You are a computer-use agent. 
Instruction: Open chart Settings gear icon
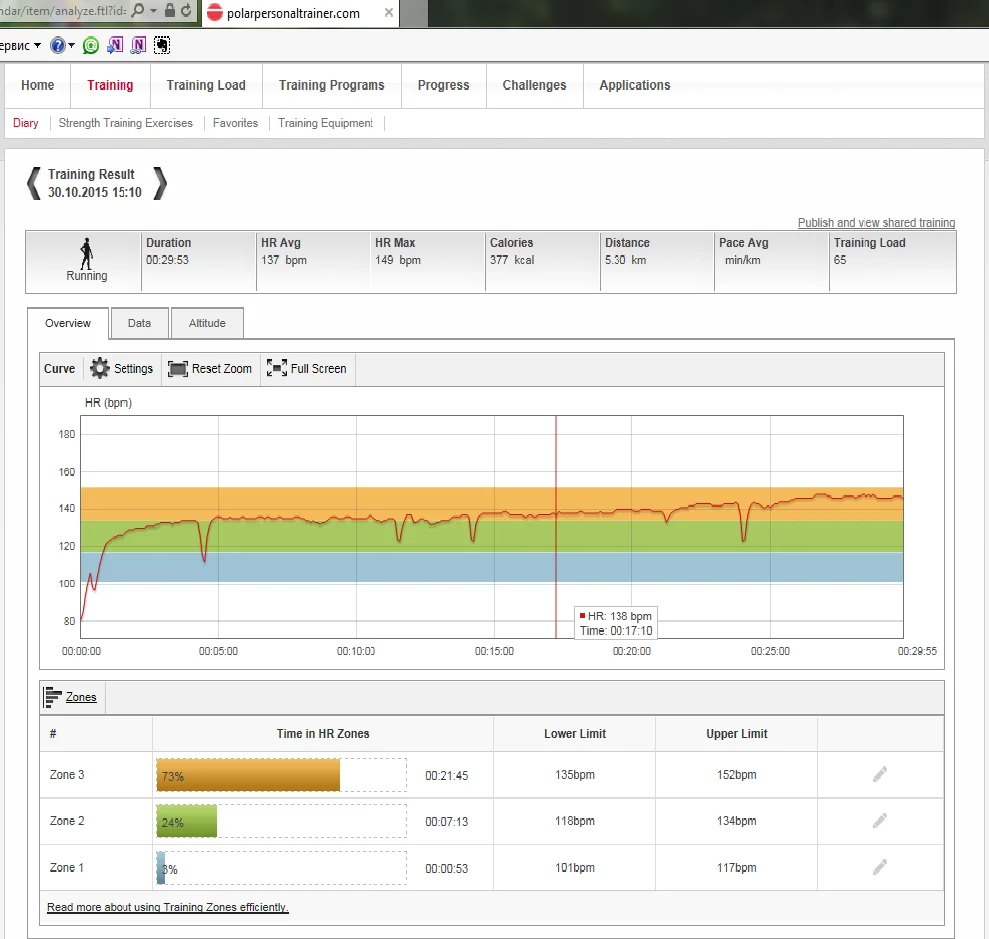tap(100, 369)
